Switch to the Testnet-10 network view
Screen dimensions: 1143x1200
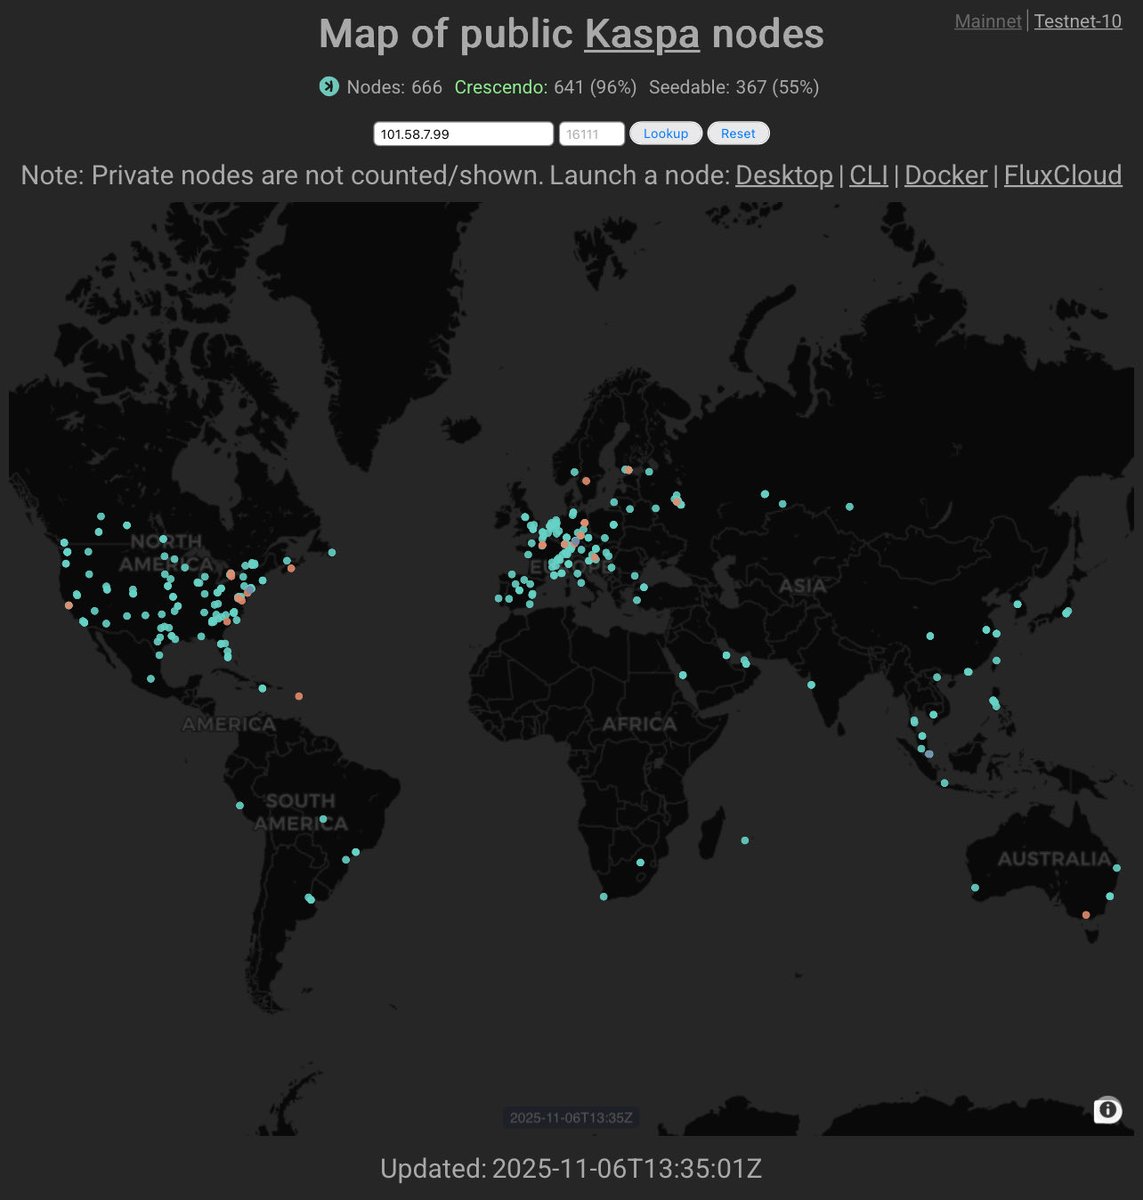click(1077, 21)
